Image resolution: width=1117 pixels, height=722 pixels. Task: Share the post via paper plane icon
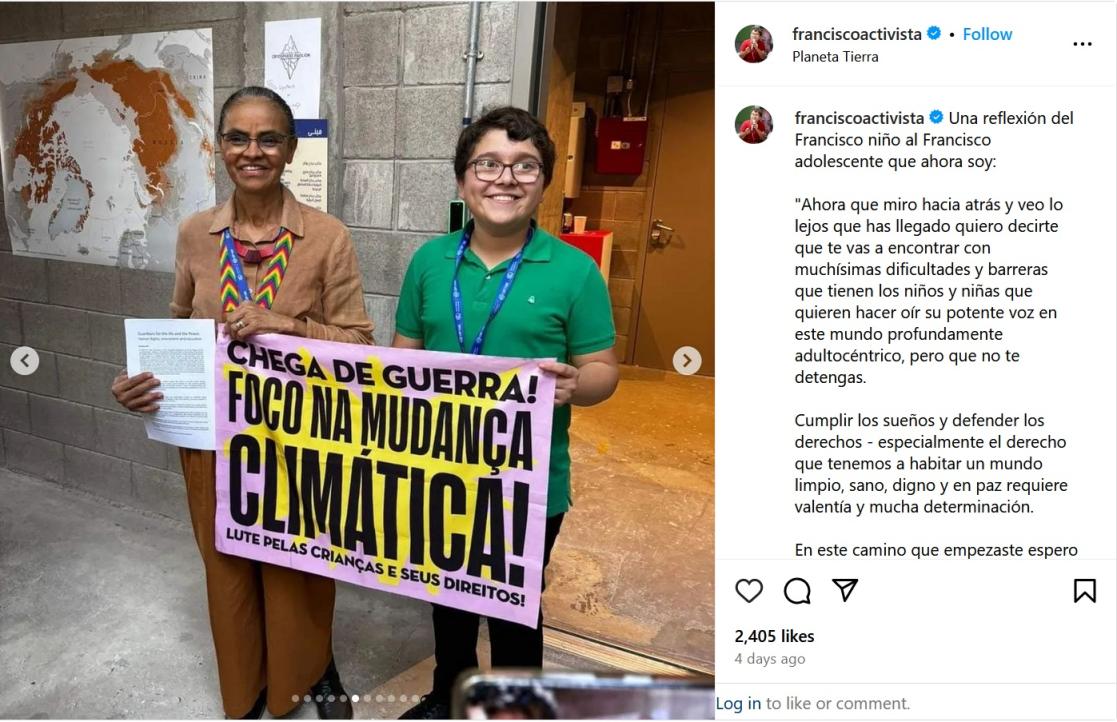click(x=845, y=590)
